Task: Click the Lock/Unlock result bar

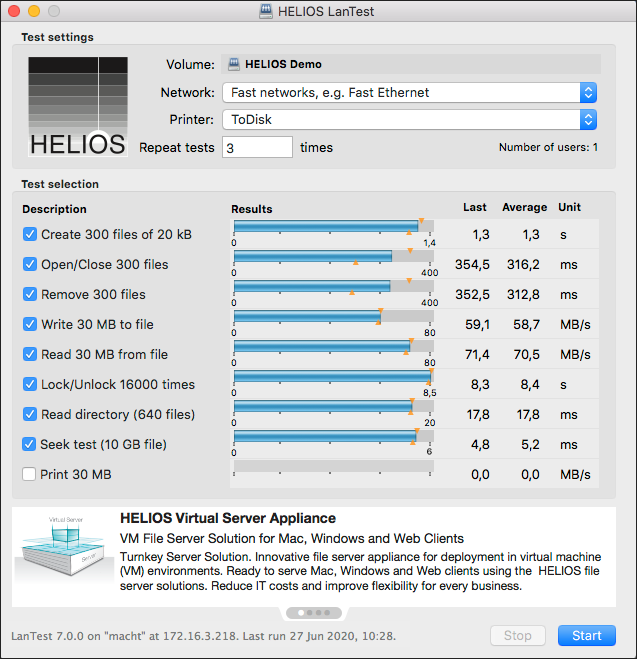Action: (334, 377)
